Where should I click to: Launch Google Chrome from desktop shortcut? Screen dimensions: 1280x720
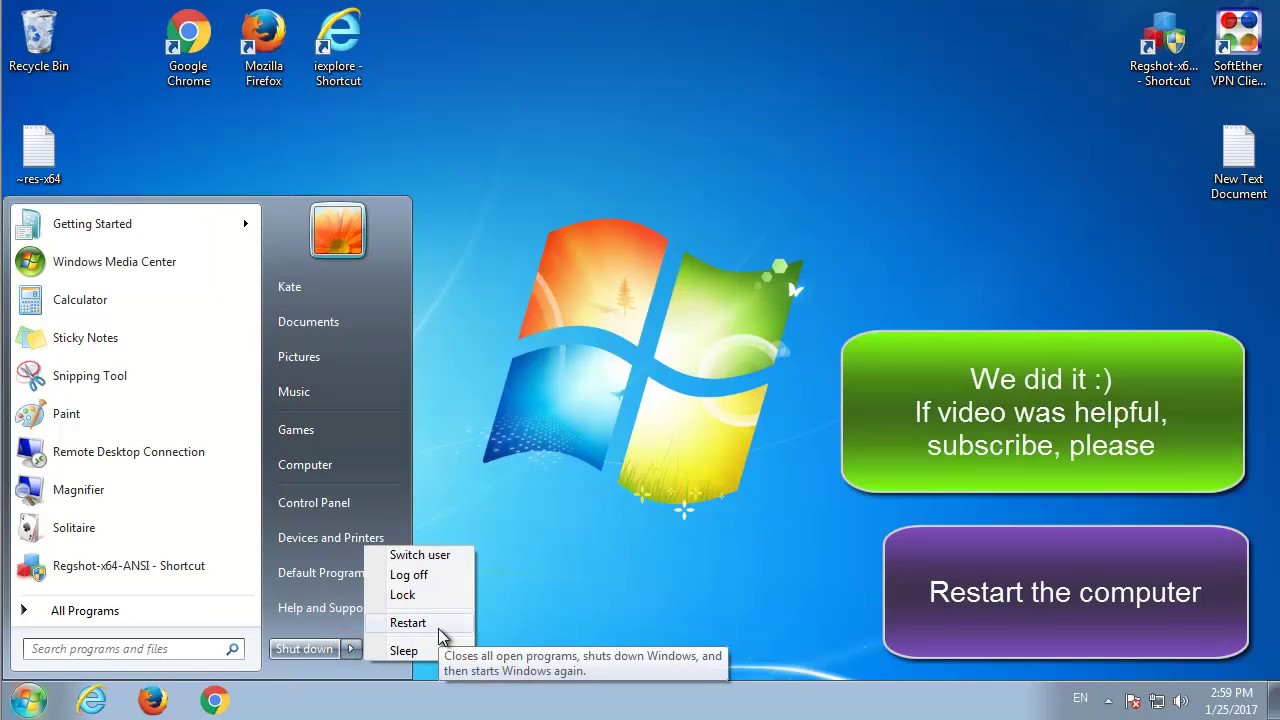(188, 48)
